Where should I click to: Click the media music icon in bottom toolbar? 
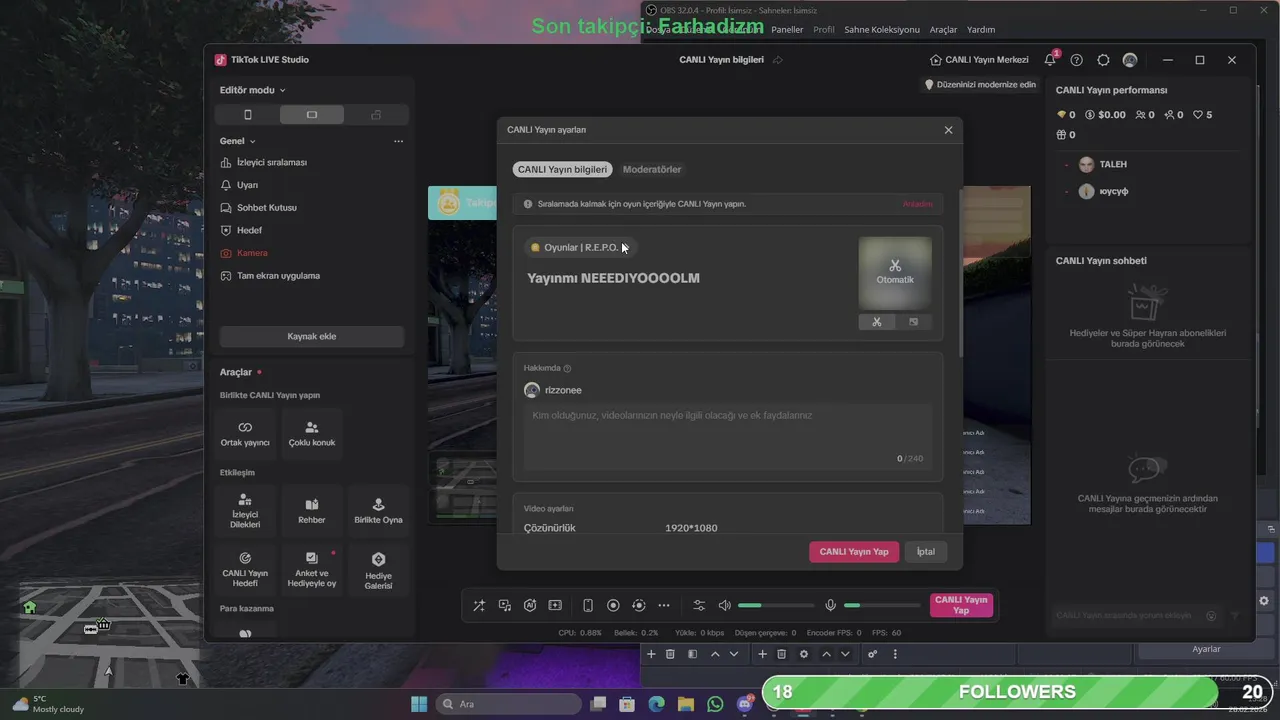click(505, 605)
